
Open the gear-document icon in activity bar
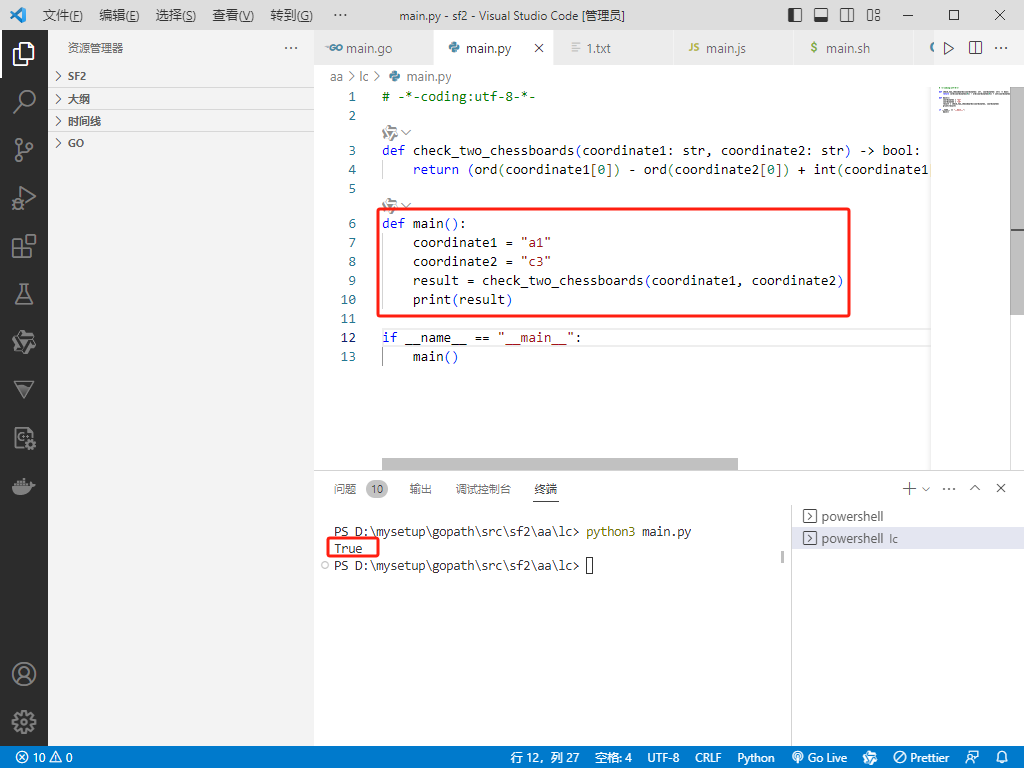click(x=24, y=438)
